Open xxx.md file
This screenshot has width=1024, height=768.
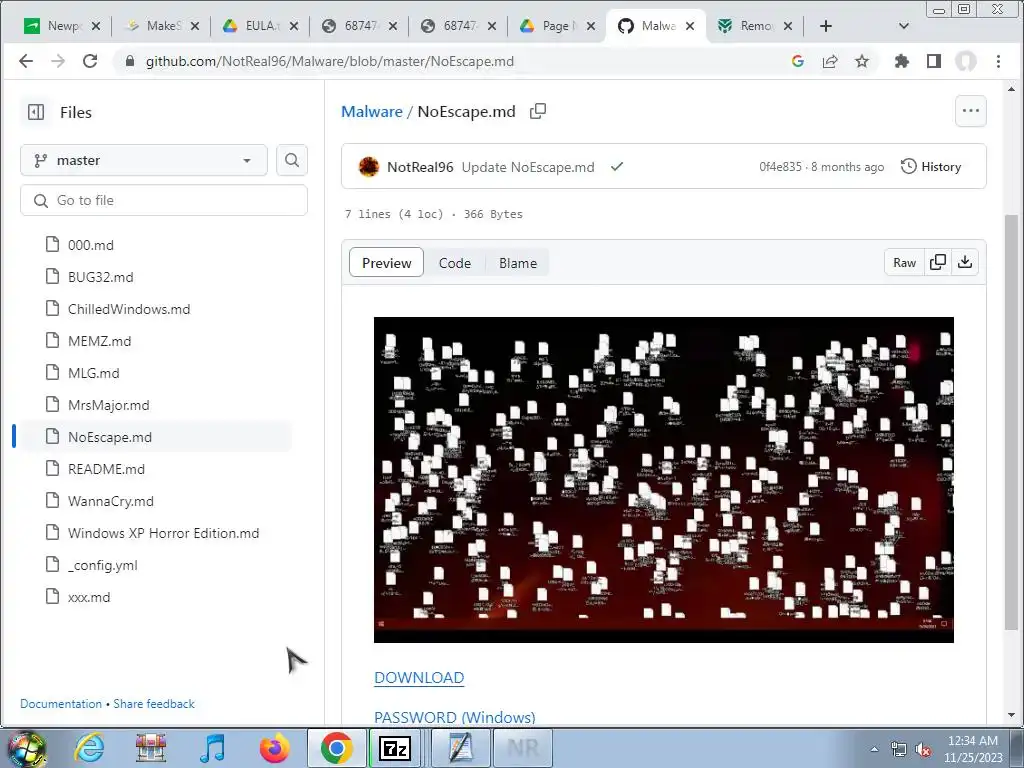click(89, 597)
